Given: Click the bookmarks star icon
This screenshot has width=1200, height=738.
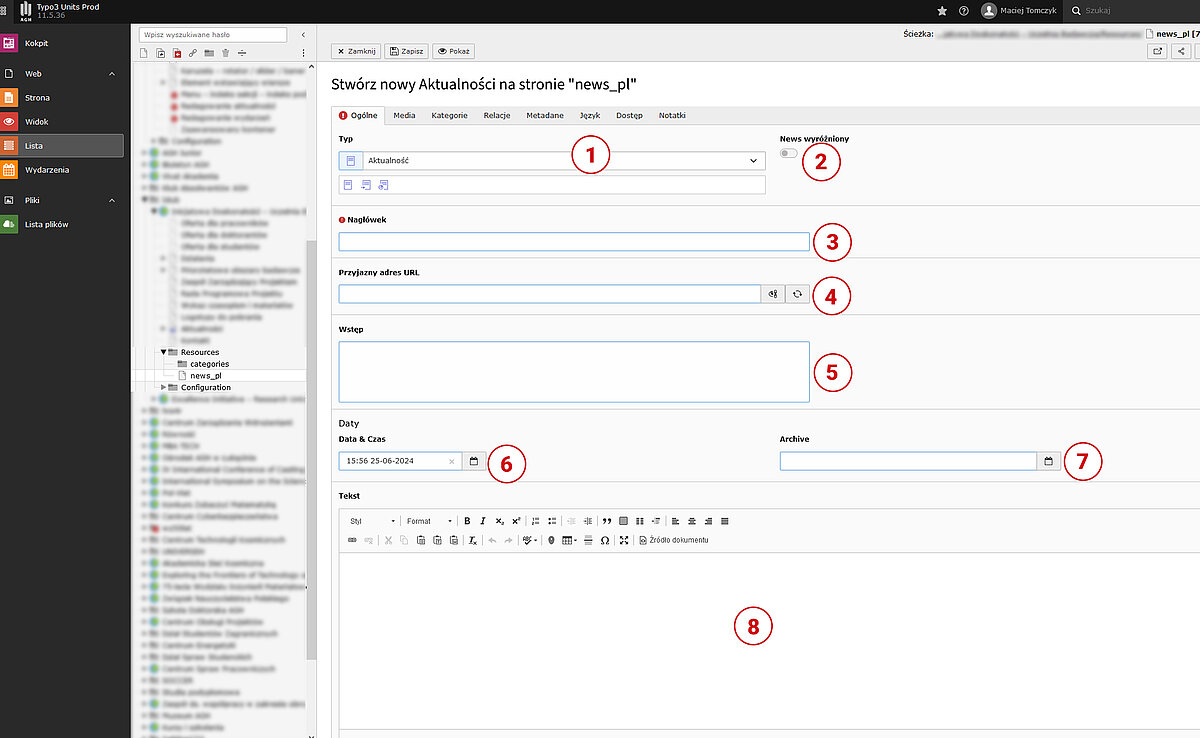Looking at the screenshot, I should [942, 11].
